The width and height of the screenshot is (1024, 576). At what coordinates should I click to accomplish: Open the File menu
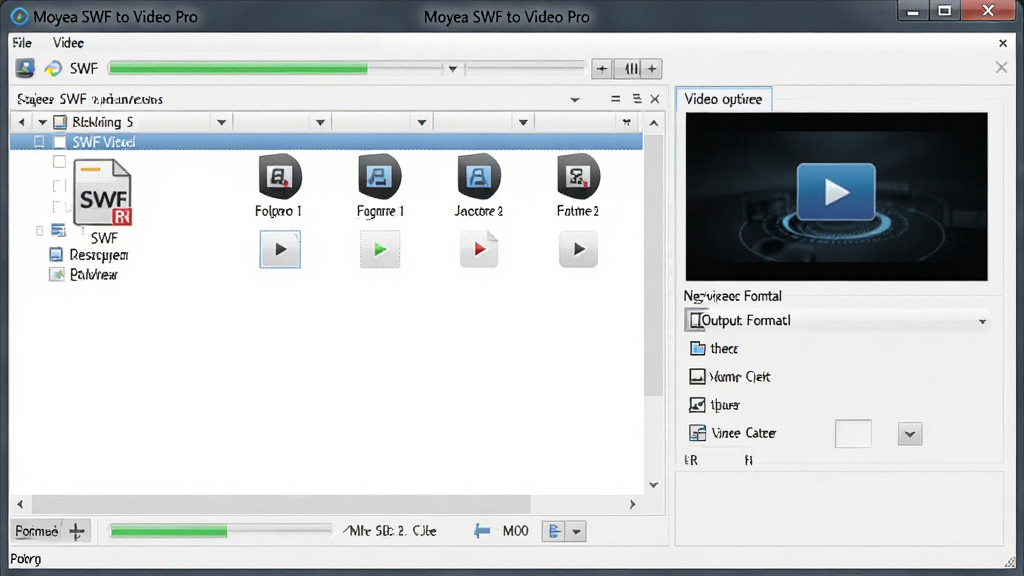[22, 43]
